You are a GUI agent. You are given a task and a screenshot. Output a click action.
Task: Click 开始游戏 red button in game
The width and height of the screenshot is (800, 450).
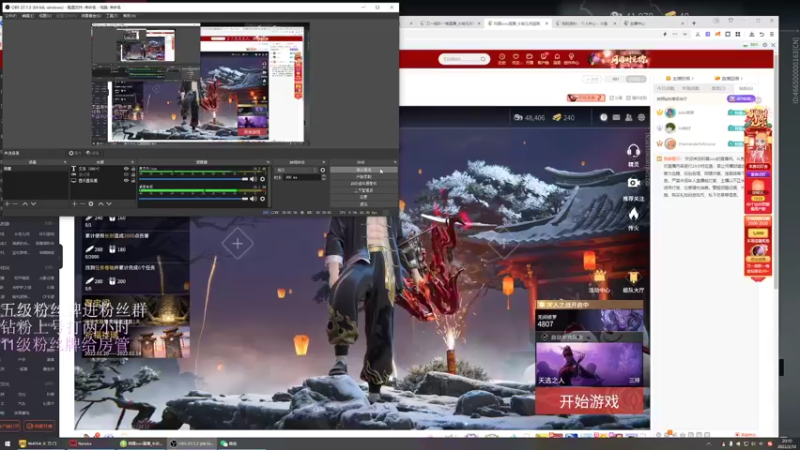point(589,401)
